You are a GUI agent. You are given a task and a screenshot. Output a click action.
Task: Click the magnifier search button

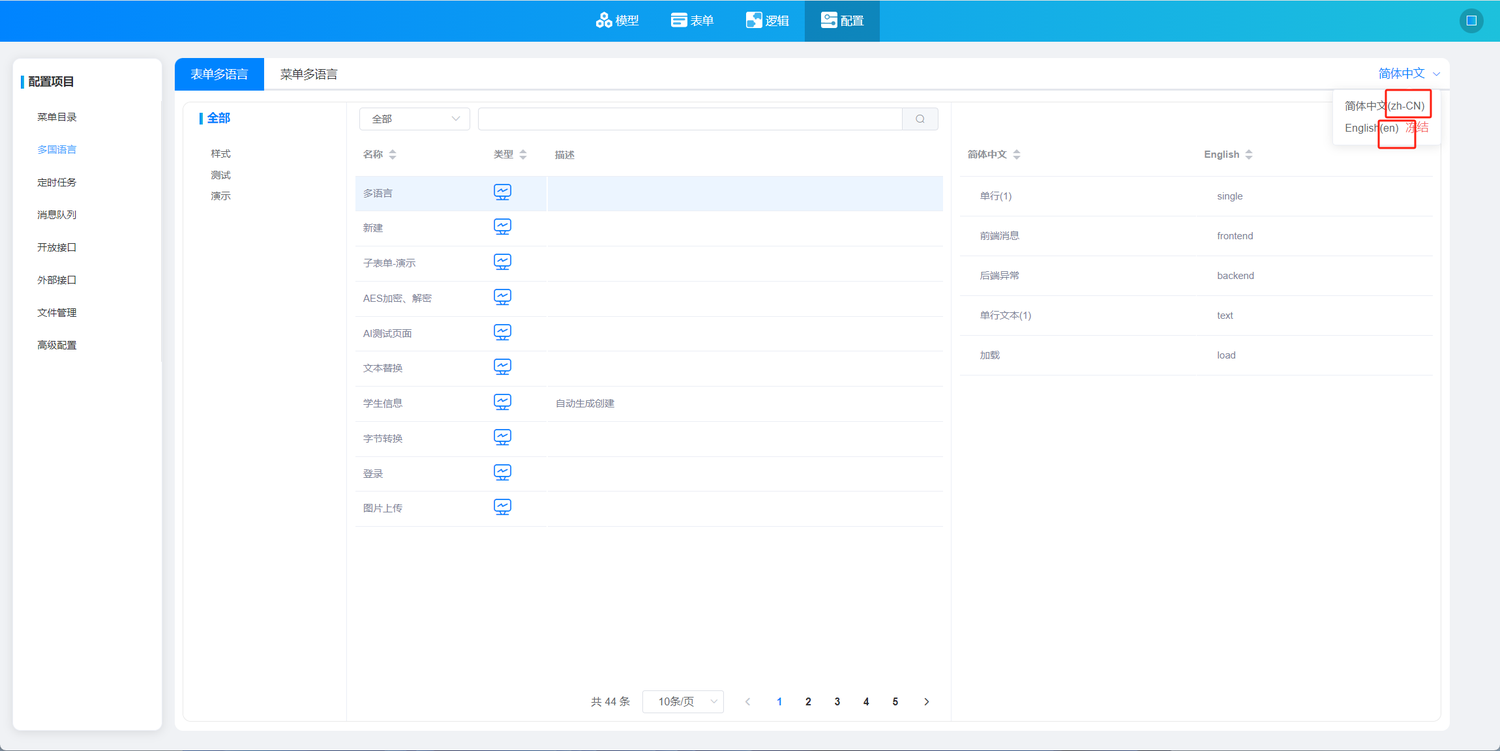click(x=920, y=119)
